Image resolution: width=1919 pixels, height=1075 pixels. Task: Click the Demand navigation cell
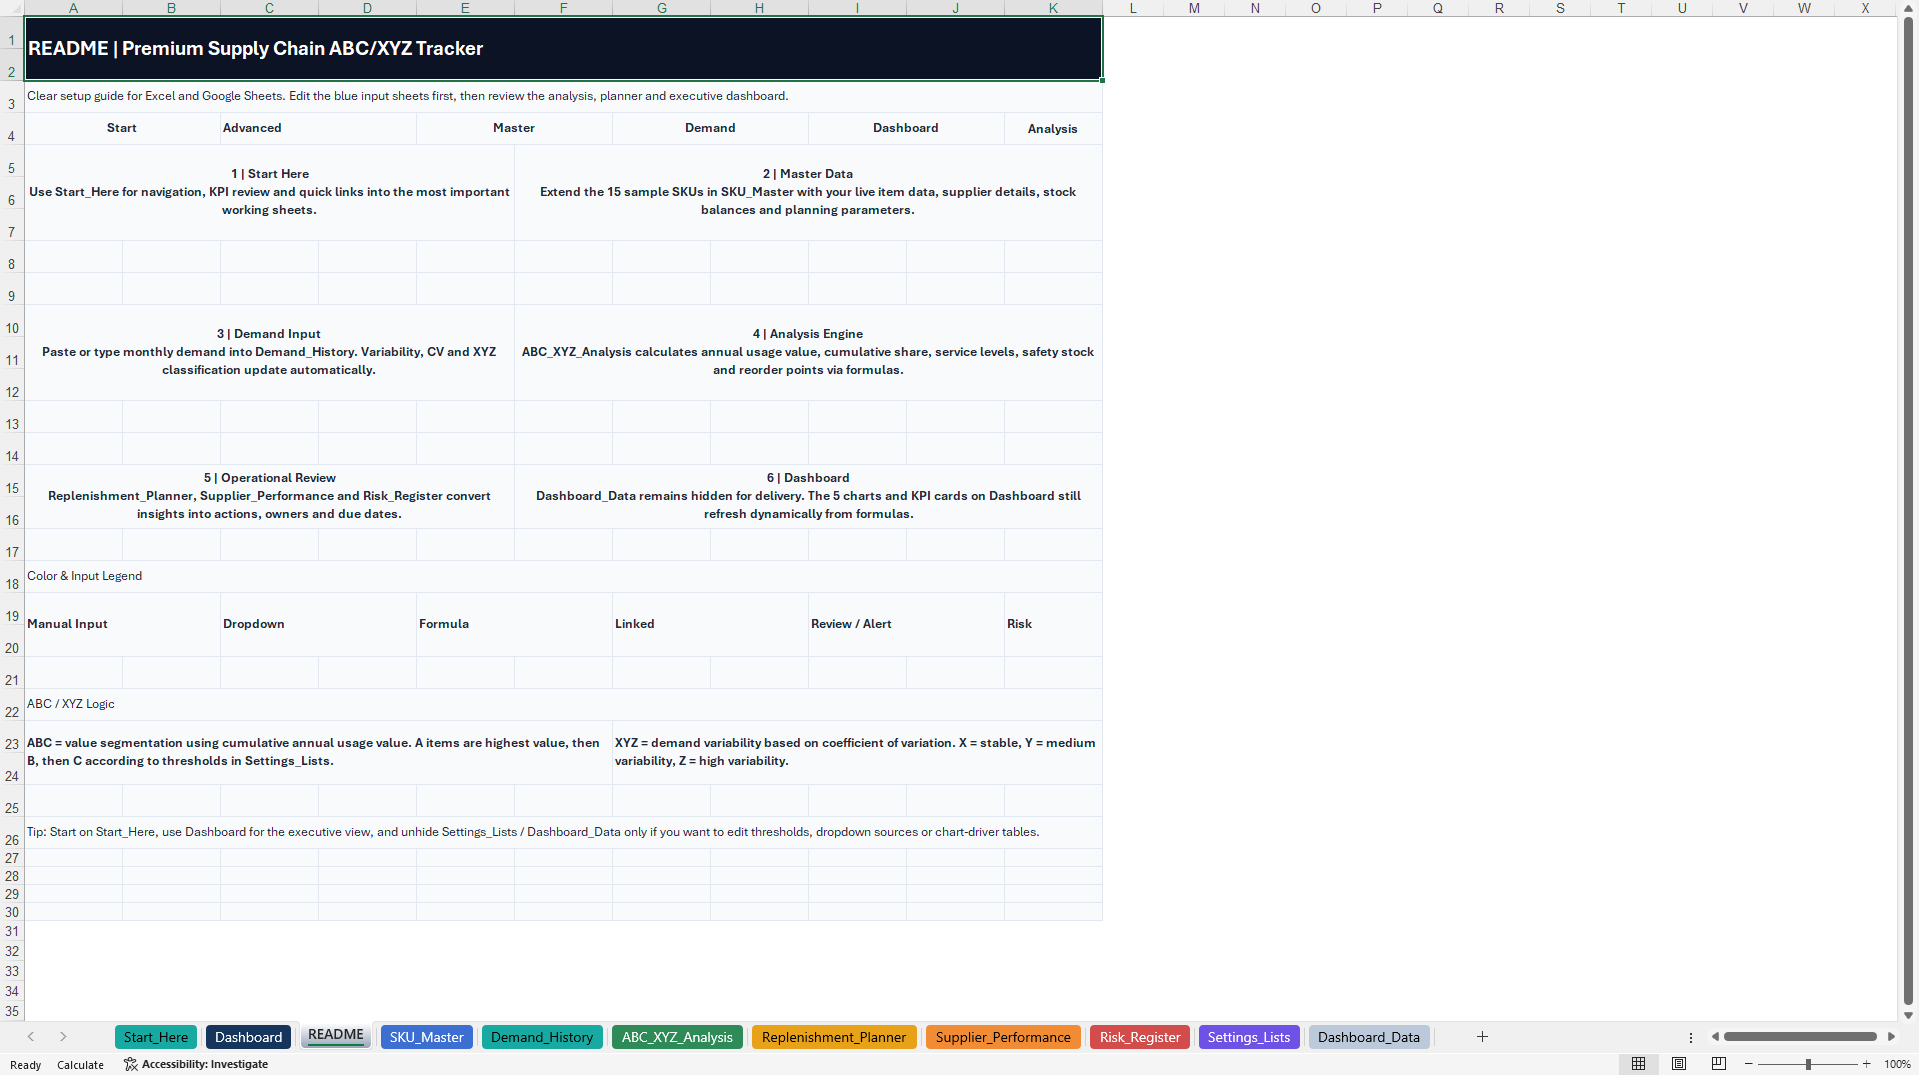pos(710,128)
